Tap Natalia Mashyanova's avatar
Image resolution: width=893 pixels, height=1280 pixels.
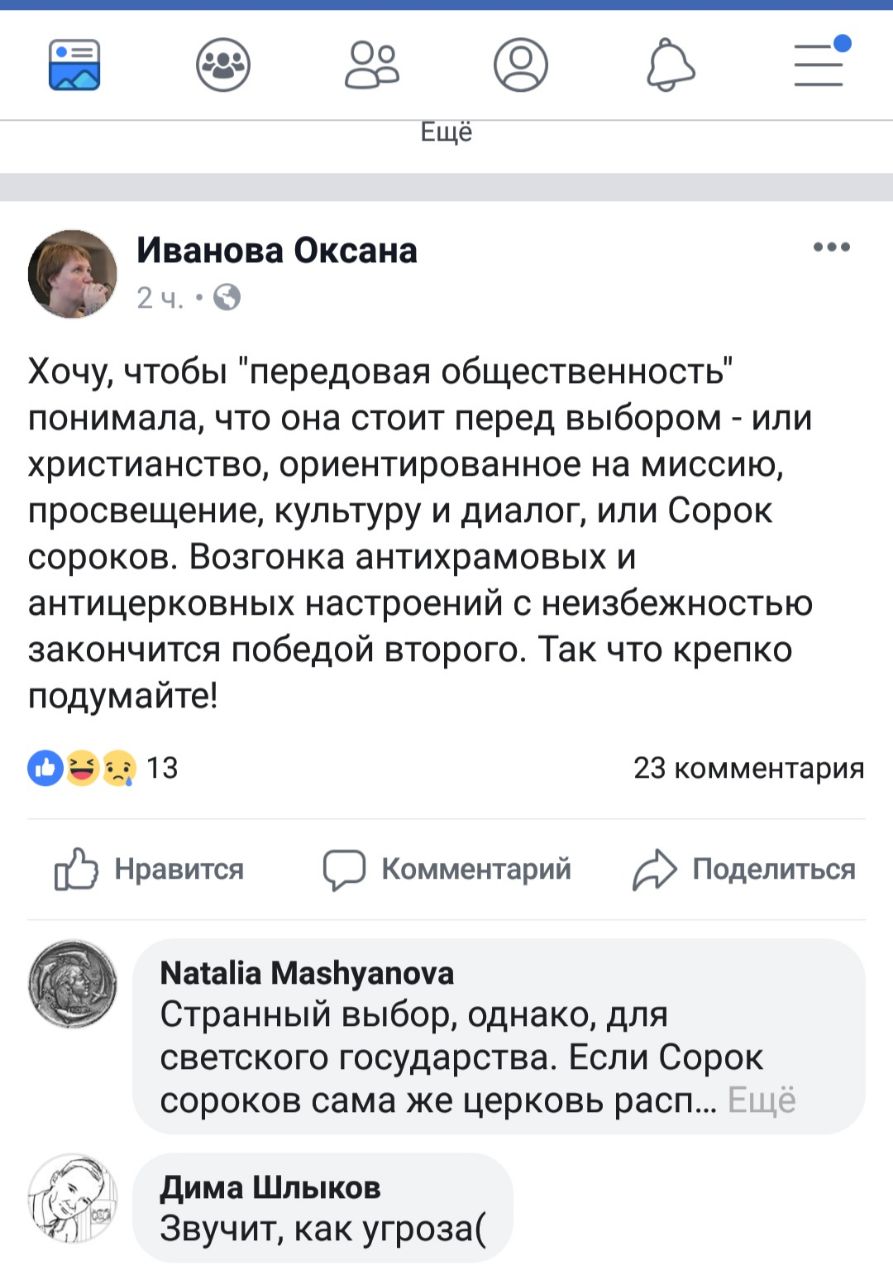(72, 985)
